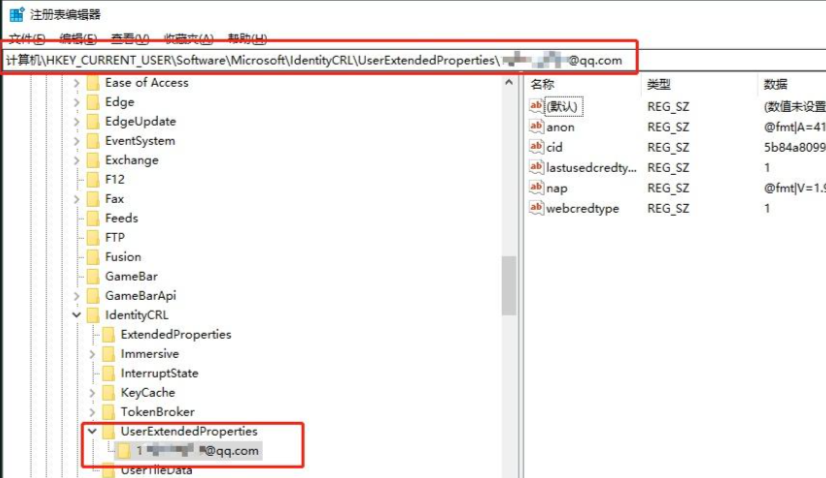This screenshot has width=826, height=478.
Task: Select the Fusion folder icon
Action: click(93, 257)
